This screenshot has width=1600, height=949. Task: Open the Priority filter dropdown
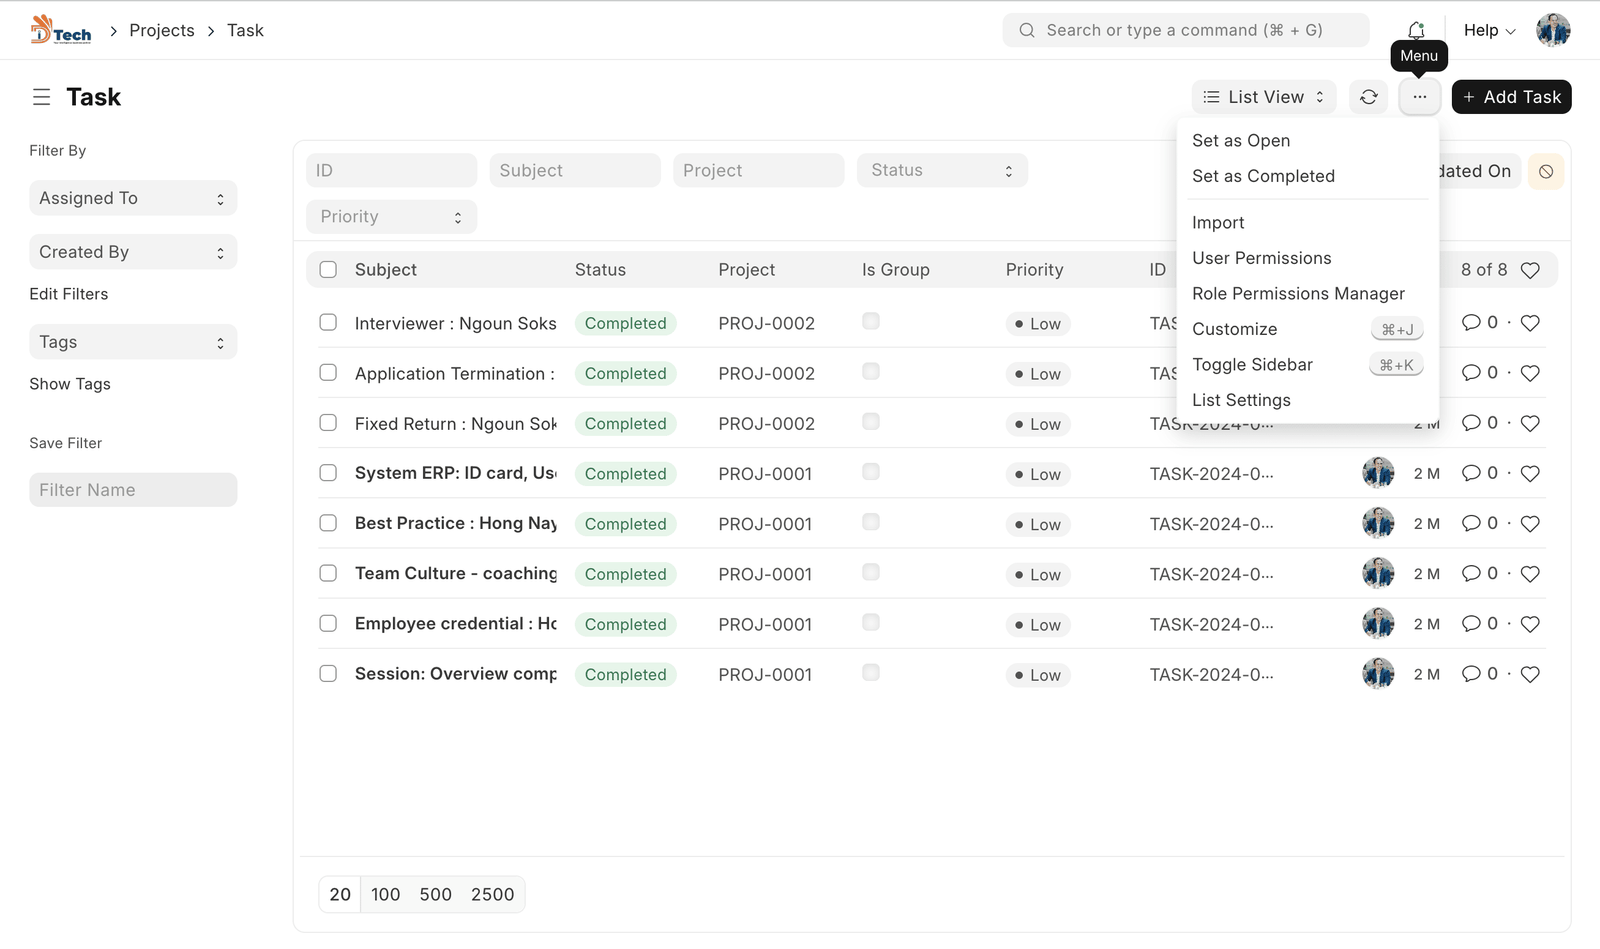(391, 217)
